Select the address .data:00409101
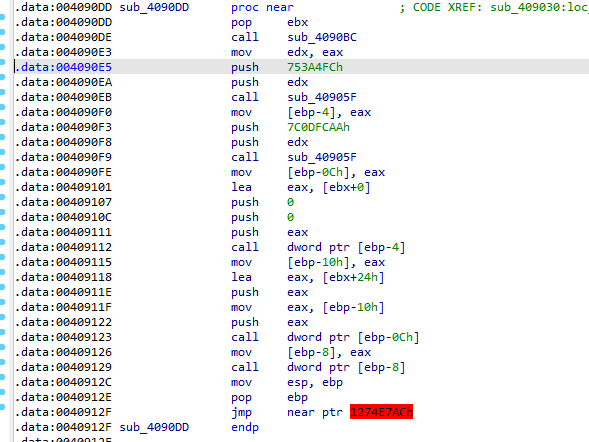This screenshot has height=442, width=589. (x=63, y=187)
